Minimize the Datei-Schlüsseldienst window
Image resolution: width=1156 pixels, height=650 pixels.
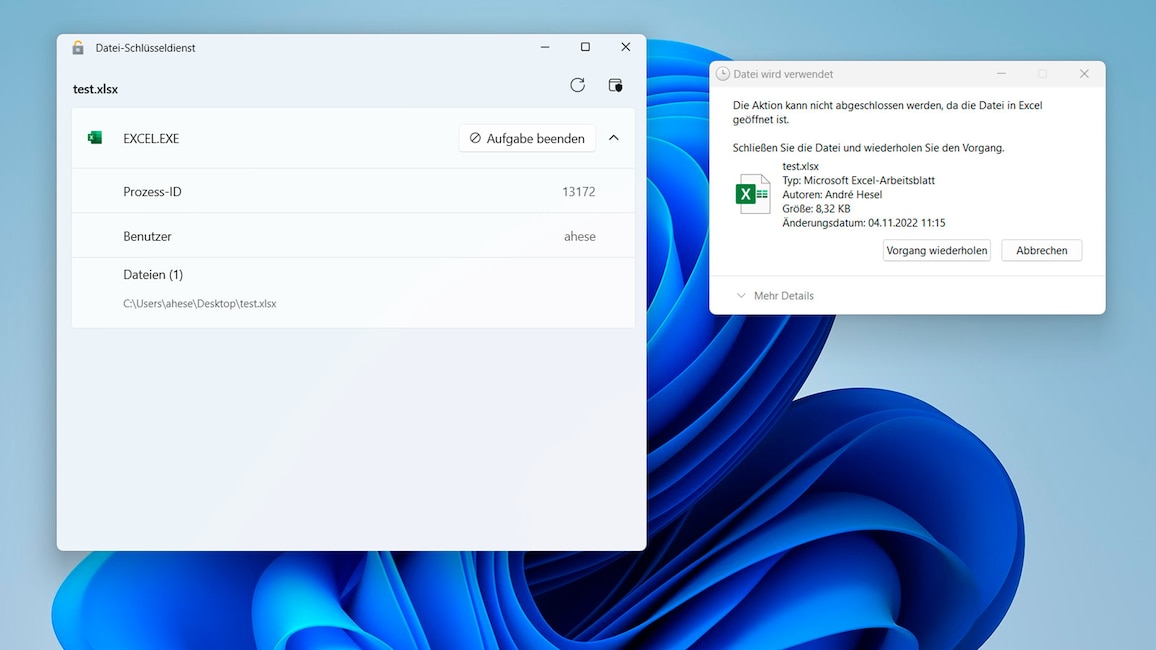click(545, 47)
